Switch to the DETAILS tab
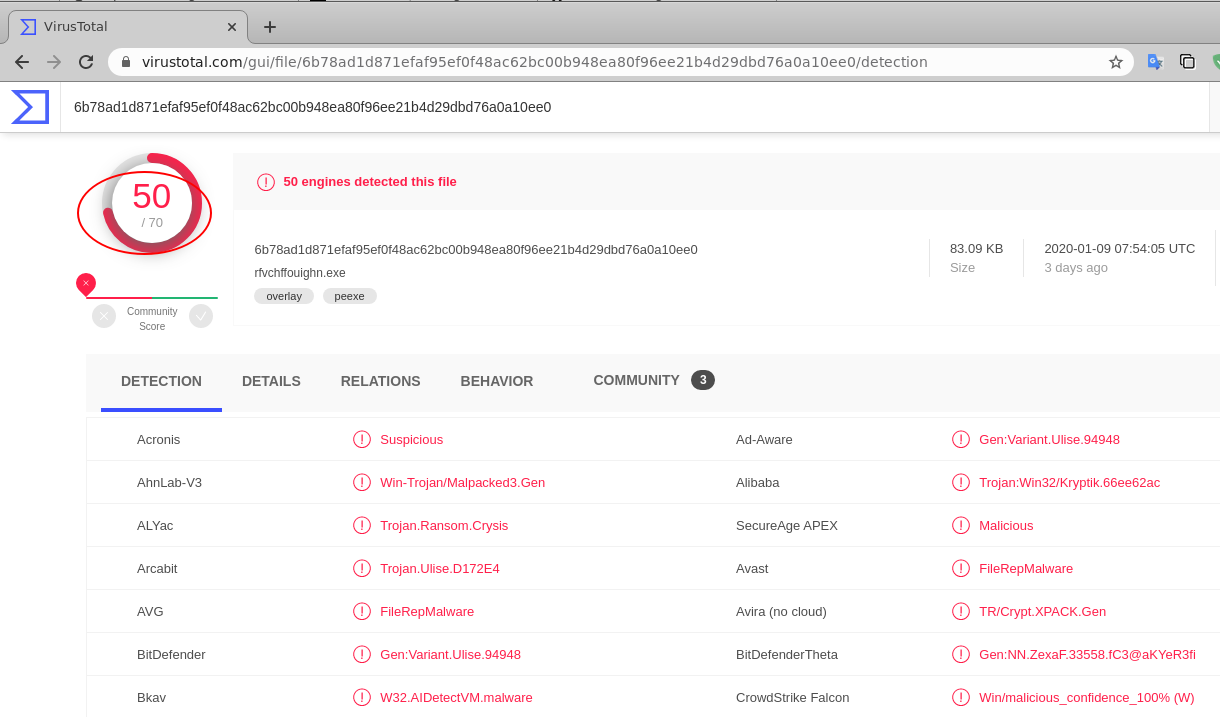Viewport: 1220px width, 717px height. [x=271, y=381]
